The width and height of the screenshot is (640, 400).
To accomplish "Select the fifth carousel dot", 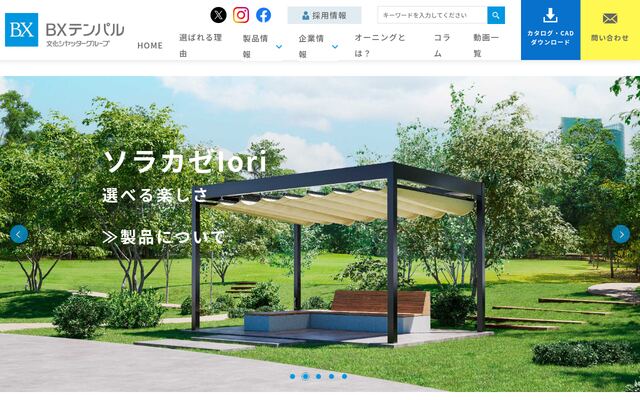I will coord(344,376).
